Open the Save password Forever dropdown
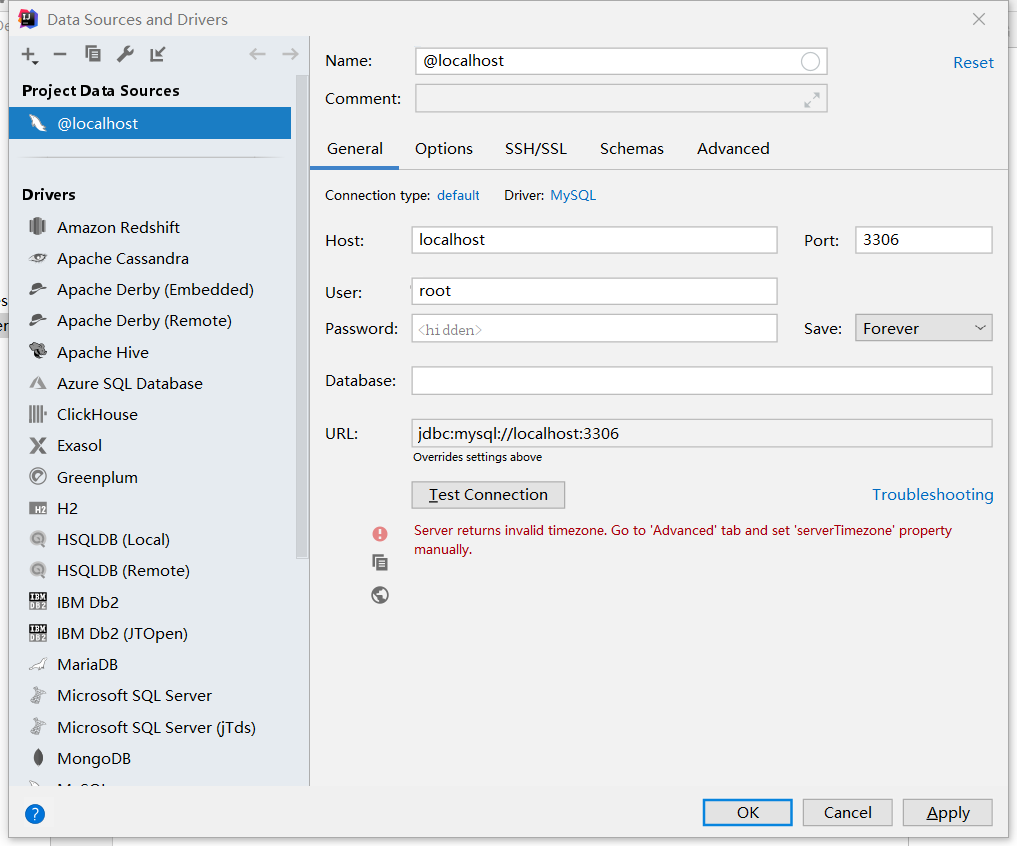 tap(924, 328)
